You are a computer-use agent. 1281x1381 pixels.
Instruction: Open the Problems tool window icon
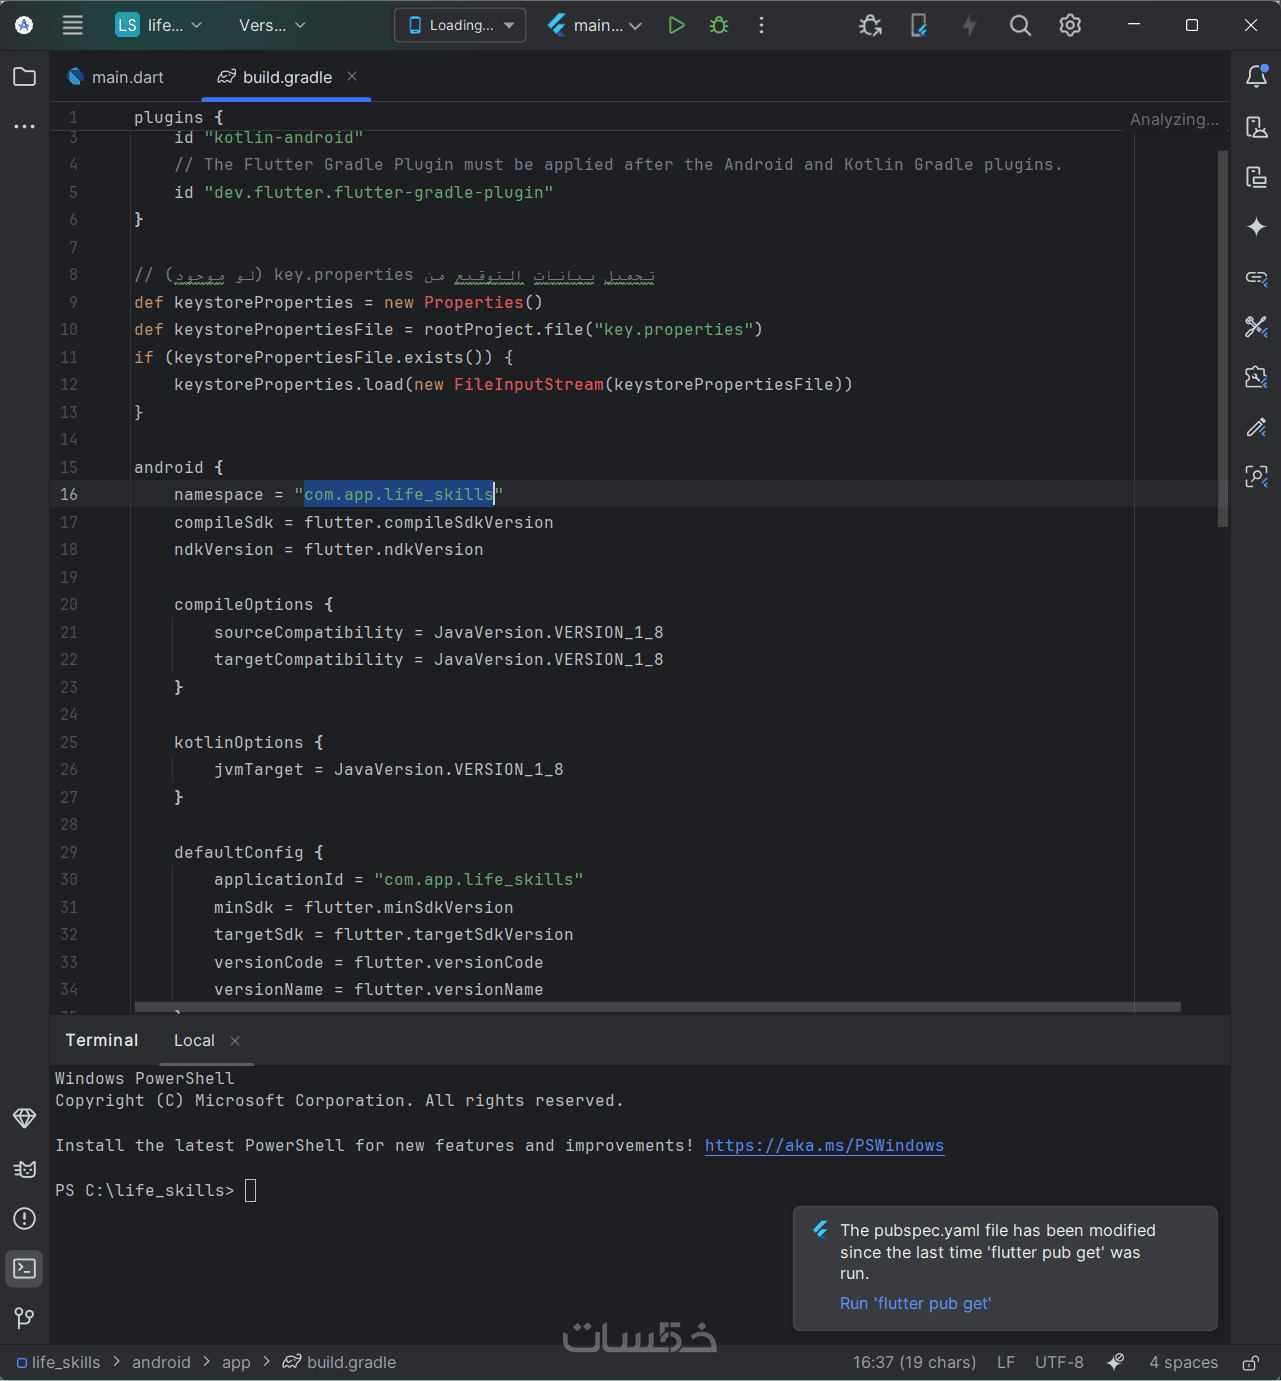(x=25, y=1218)
